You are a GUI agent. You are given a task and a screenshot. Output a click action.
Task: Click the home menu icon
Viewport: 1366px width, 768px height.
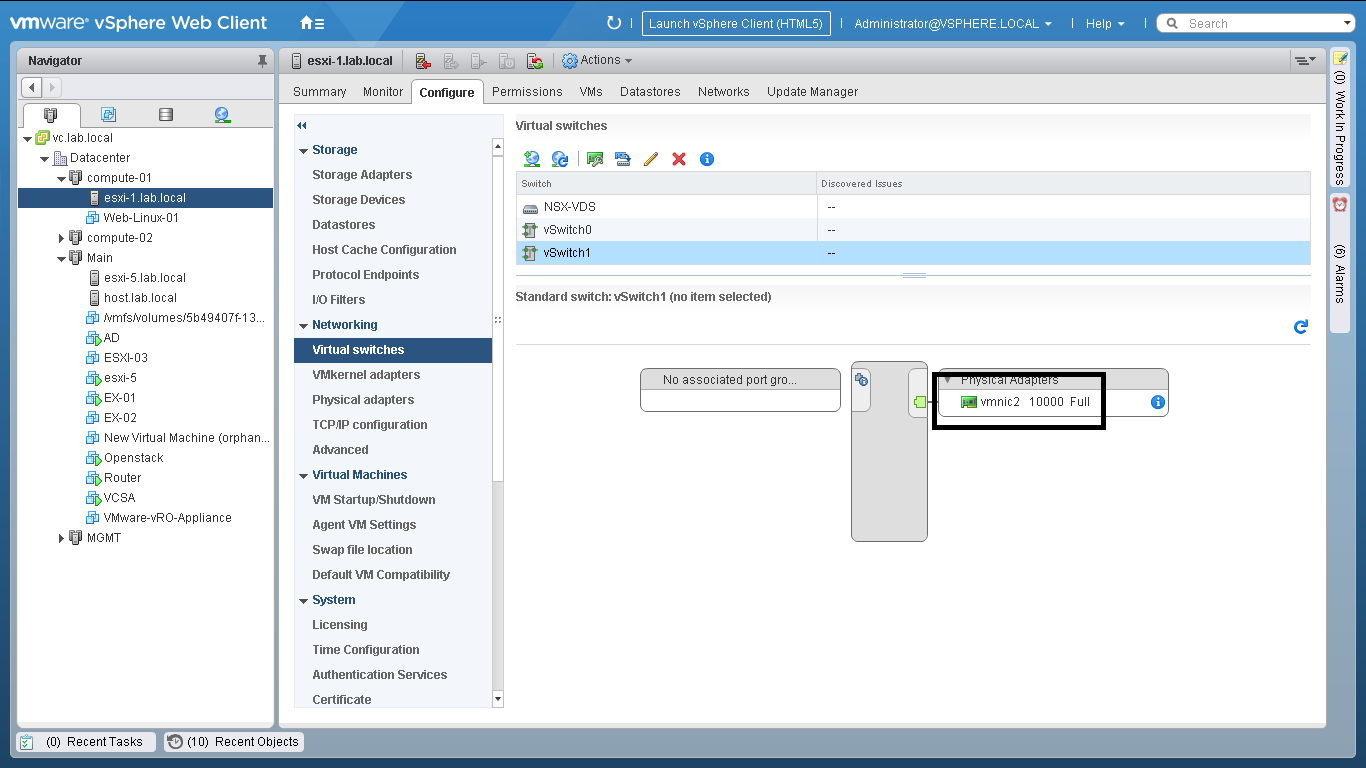[312, 23]
